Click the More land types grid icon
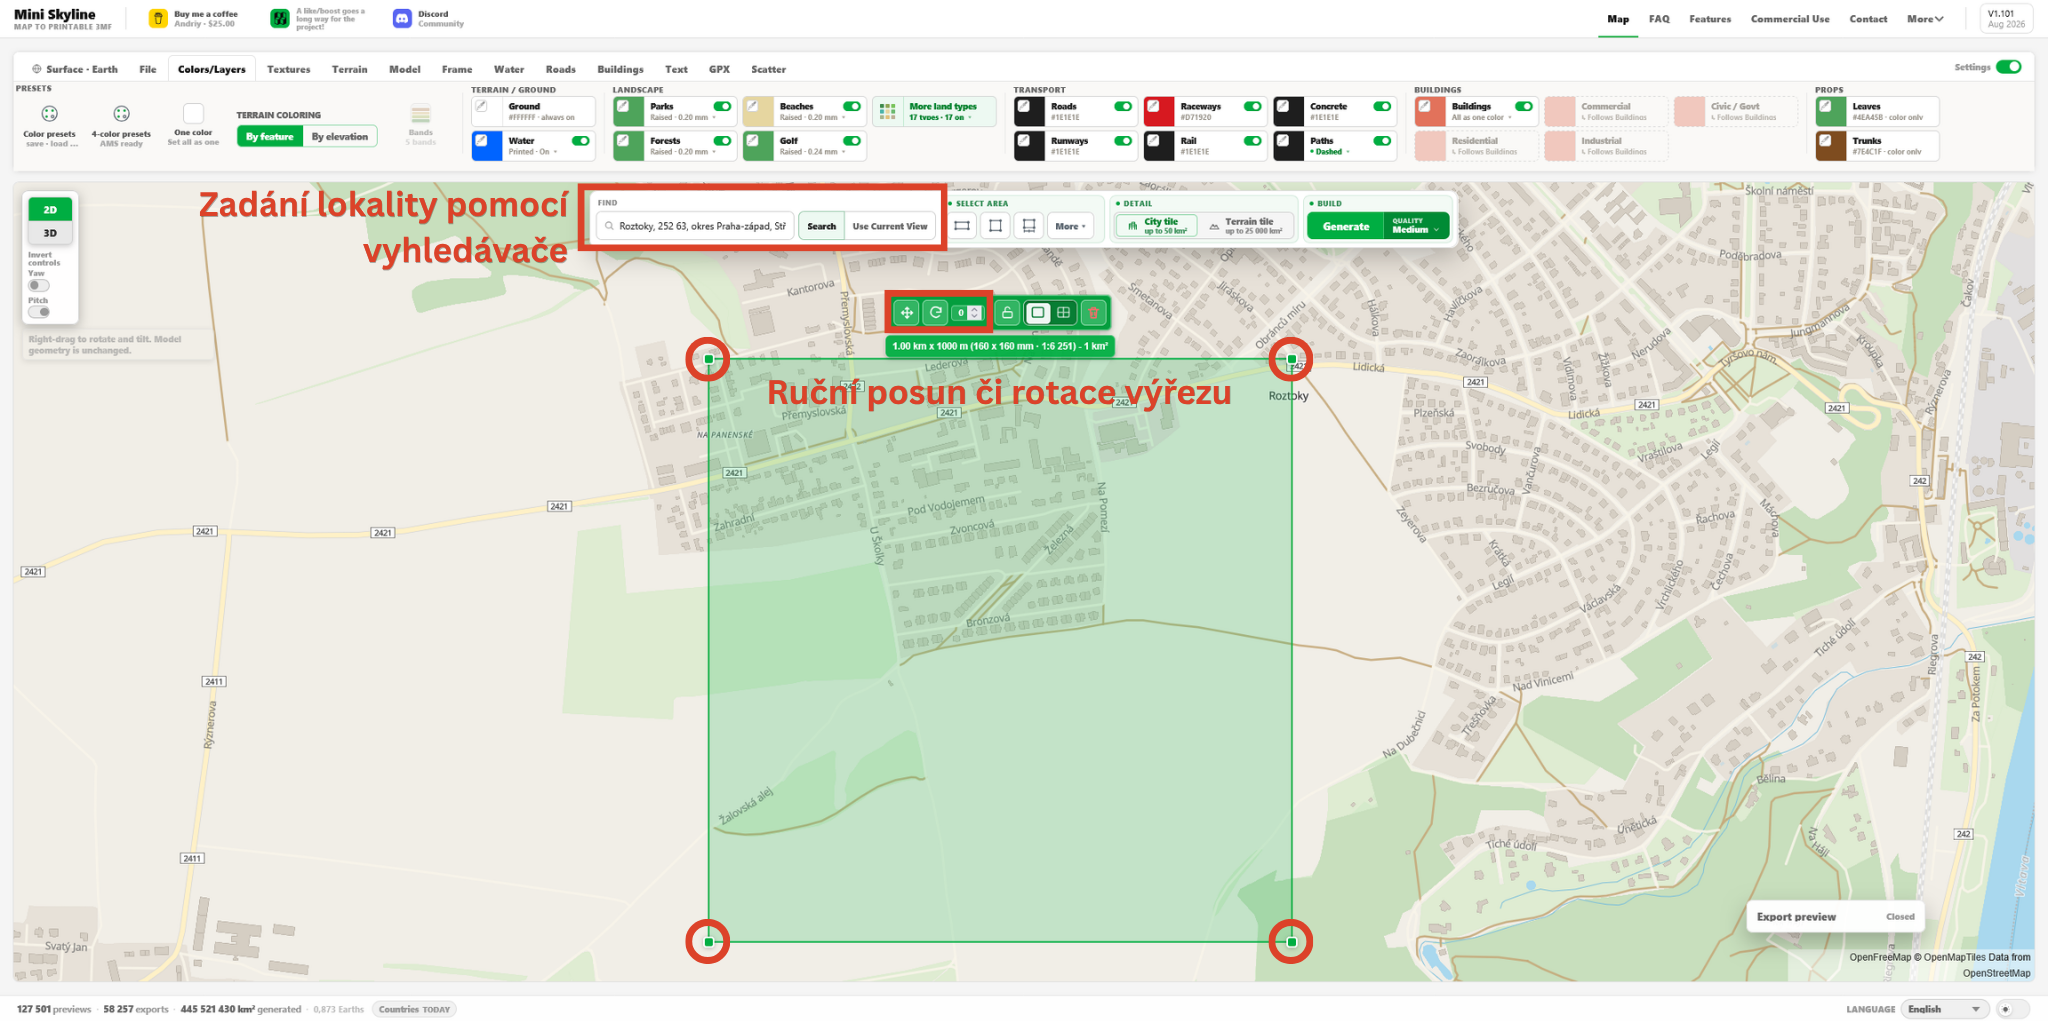Viewport: 2048px width, 1021px height. click(888, 112)
